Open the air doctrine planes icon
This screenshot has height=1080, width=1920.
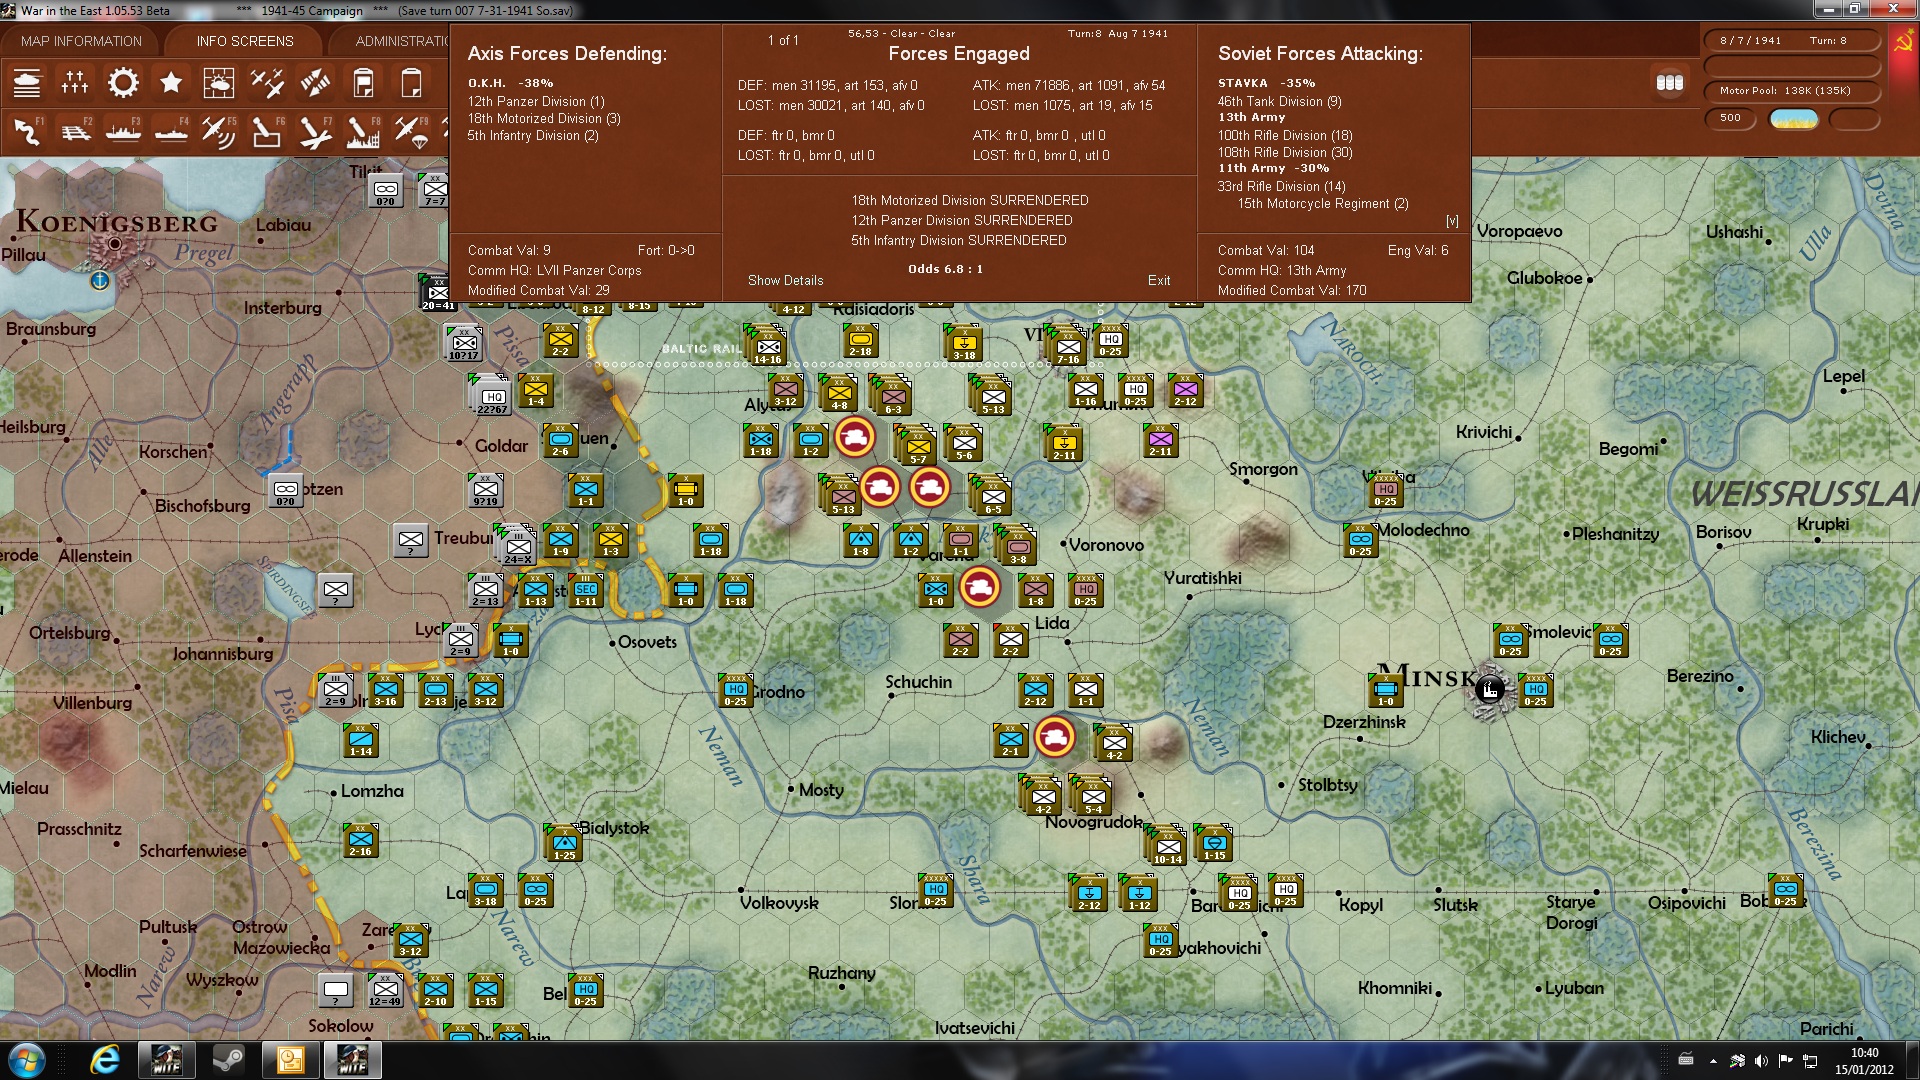pos(267,83)
